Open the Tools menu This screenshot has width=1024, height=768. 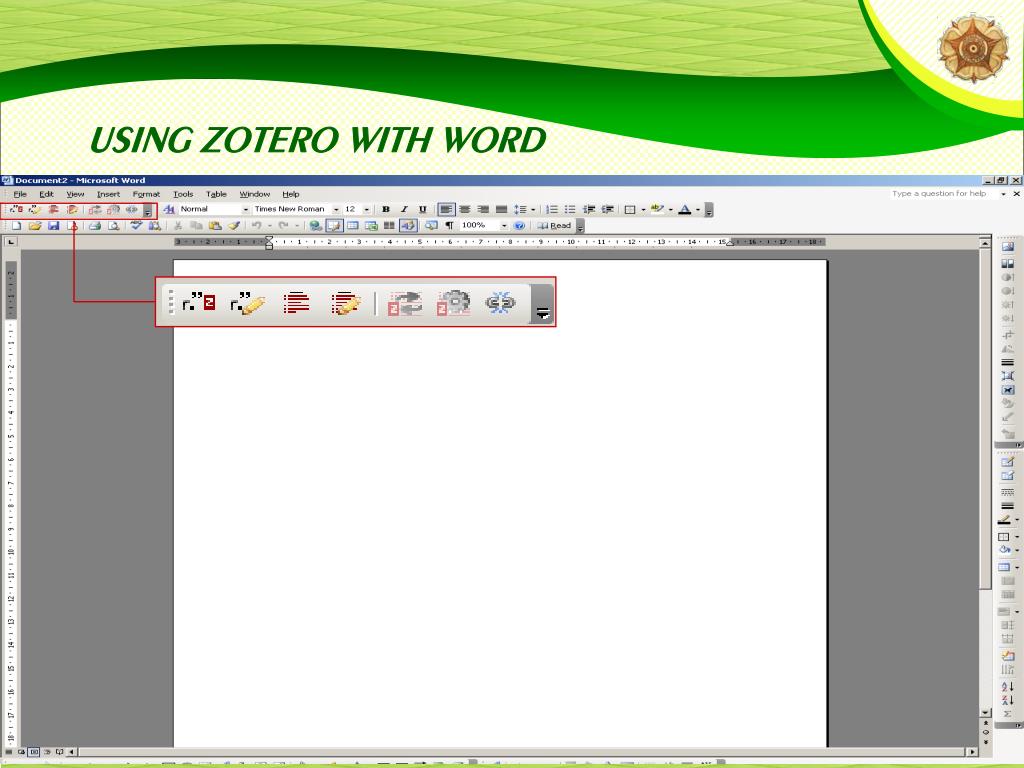pos(183,194)
